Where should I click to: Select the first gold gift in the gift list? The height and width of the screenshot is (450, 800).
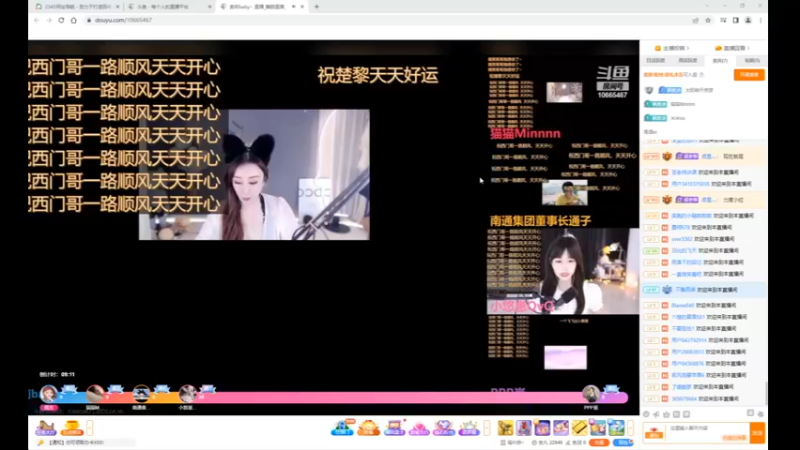tap(506, 428)
